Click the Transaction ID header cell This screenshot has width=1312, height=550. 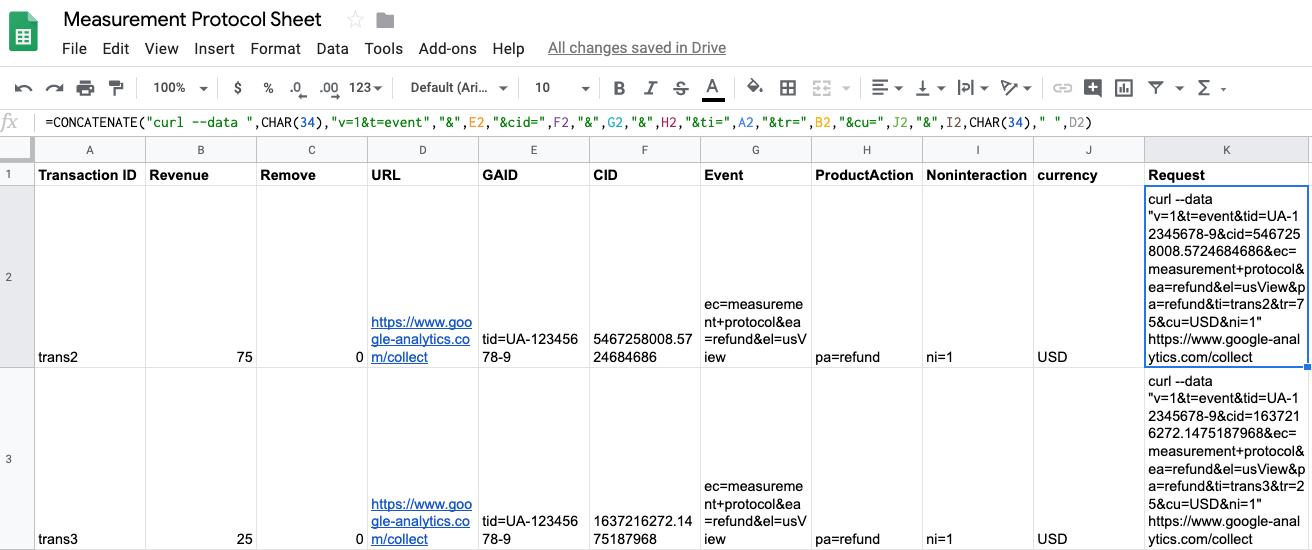90,174
